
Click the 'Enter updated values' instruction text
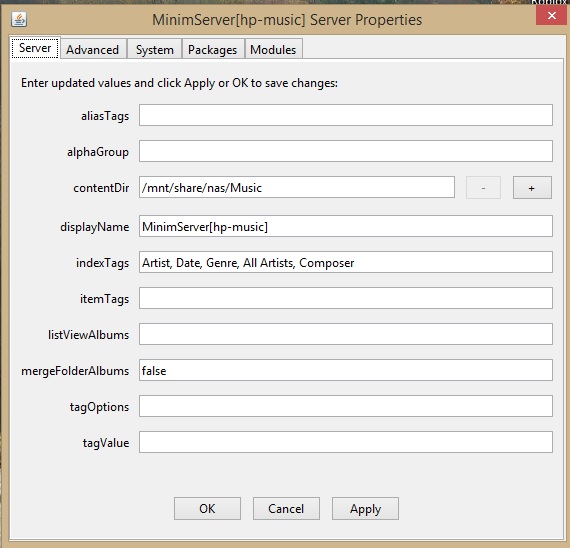pos(179,83)
